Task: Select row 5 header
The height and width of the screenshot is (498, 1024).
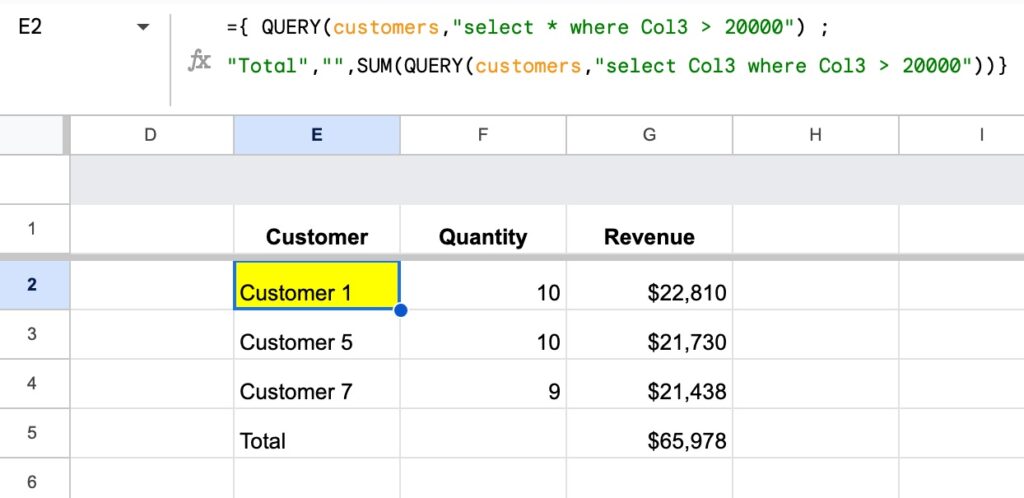Action: tap(32, 434)
